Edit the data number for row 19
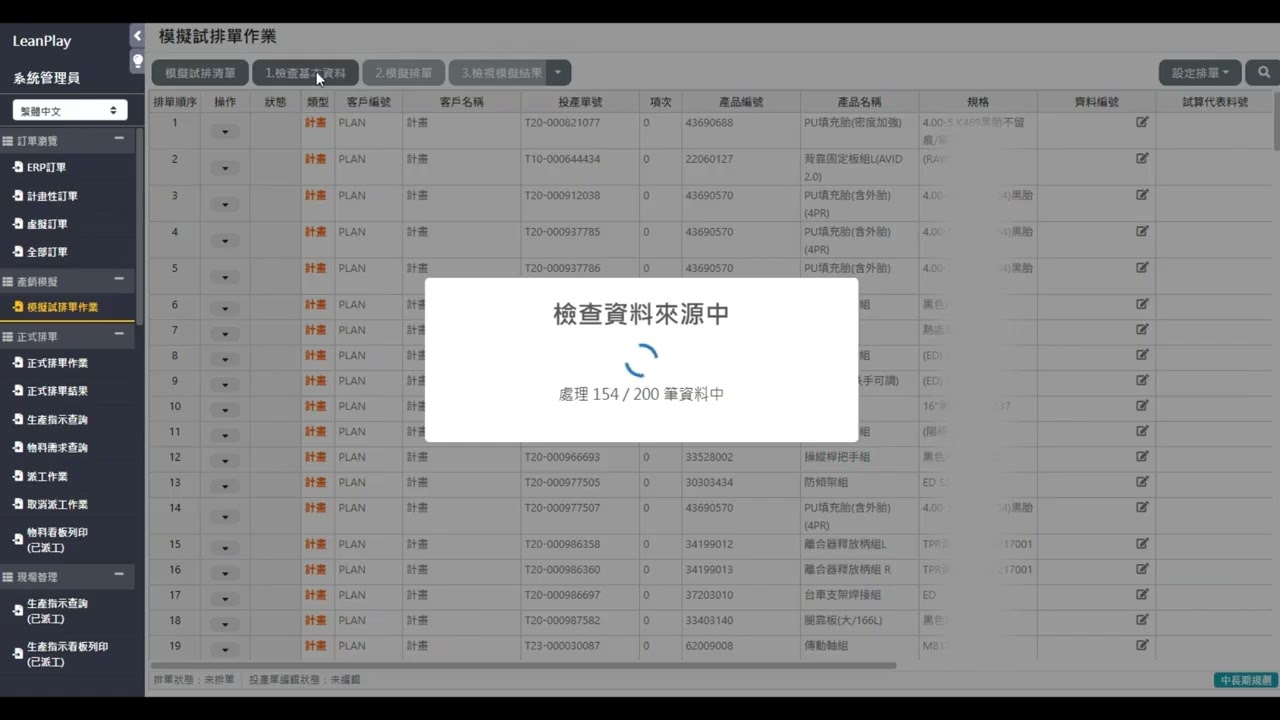1280x720 pixels. pos(1142,646)
